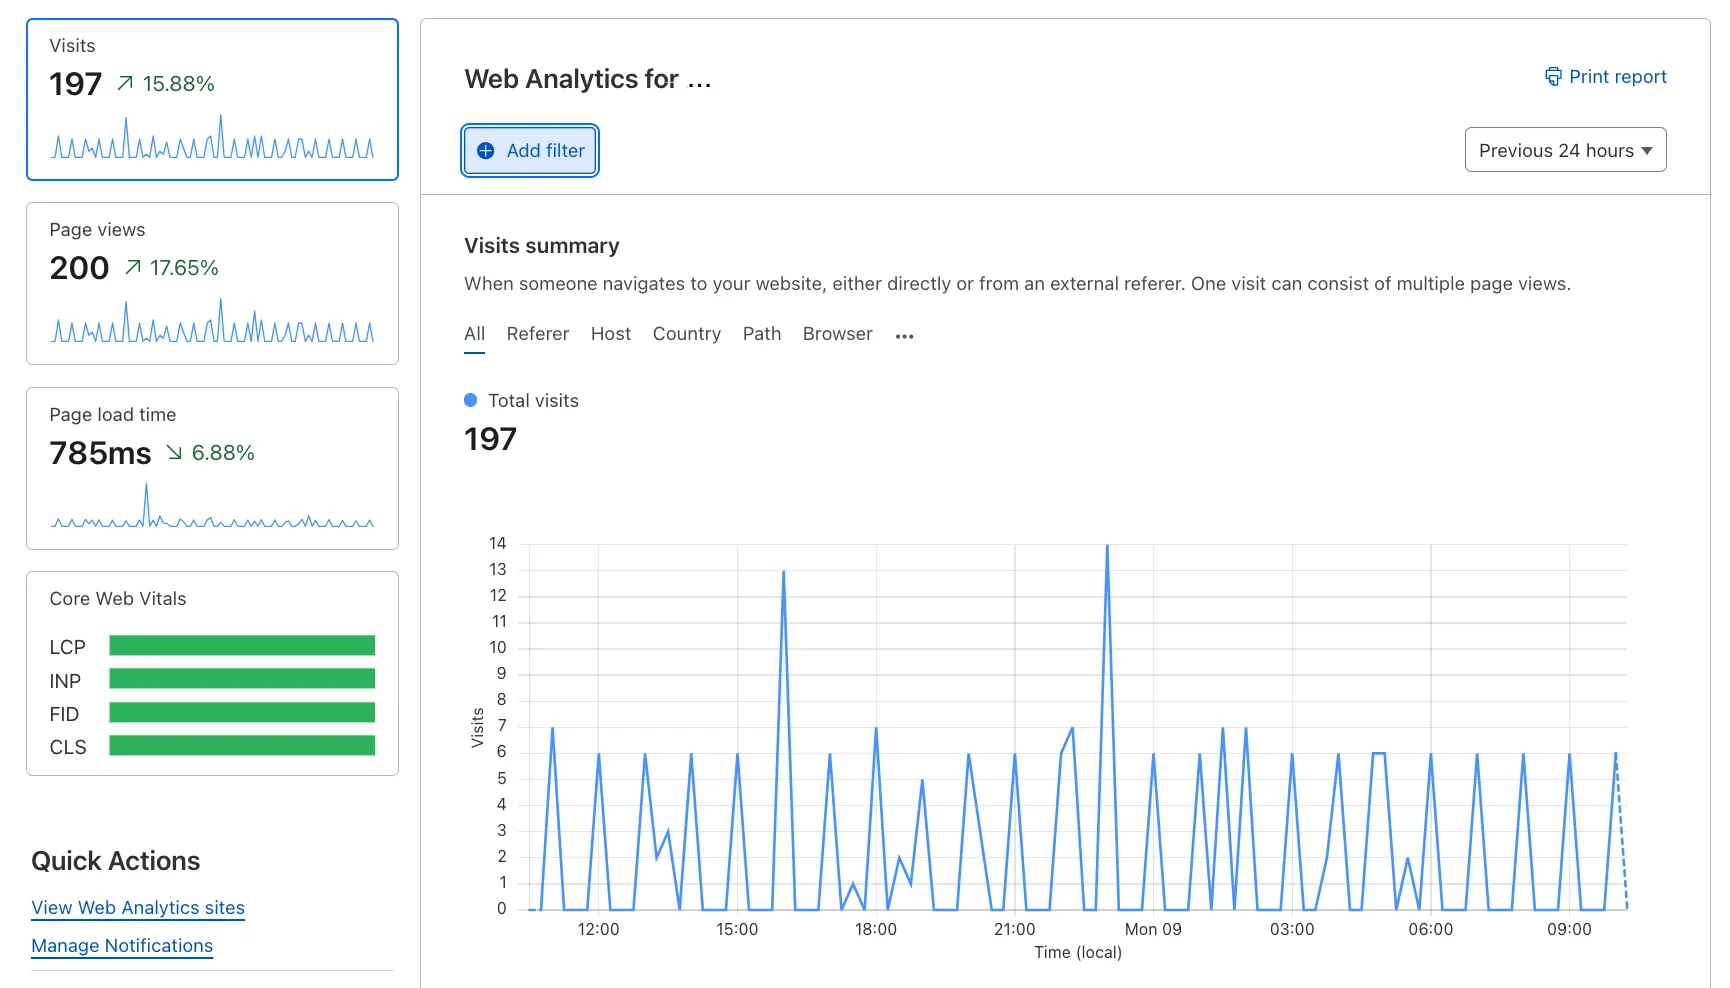Collapse the Core Web Vitals panel
Screen dimensions: 1730x988
(117, 598)
